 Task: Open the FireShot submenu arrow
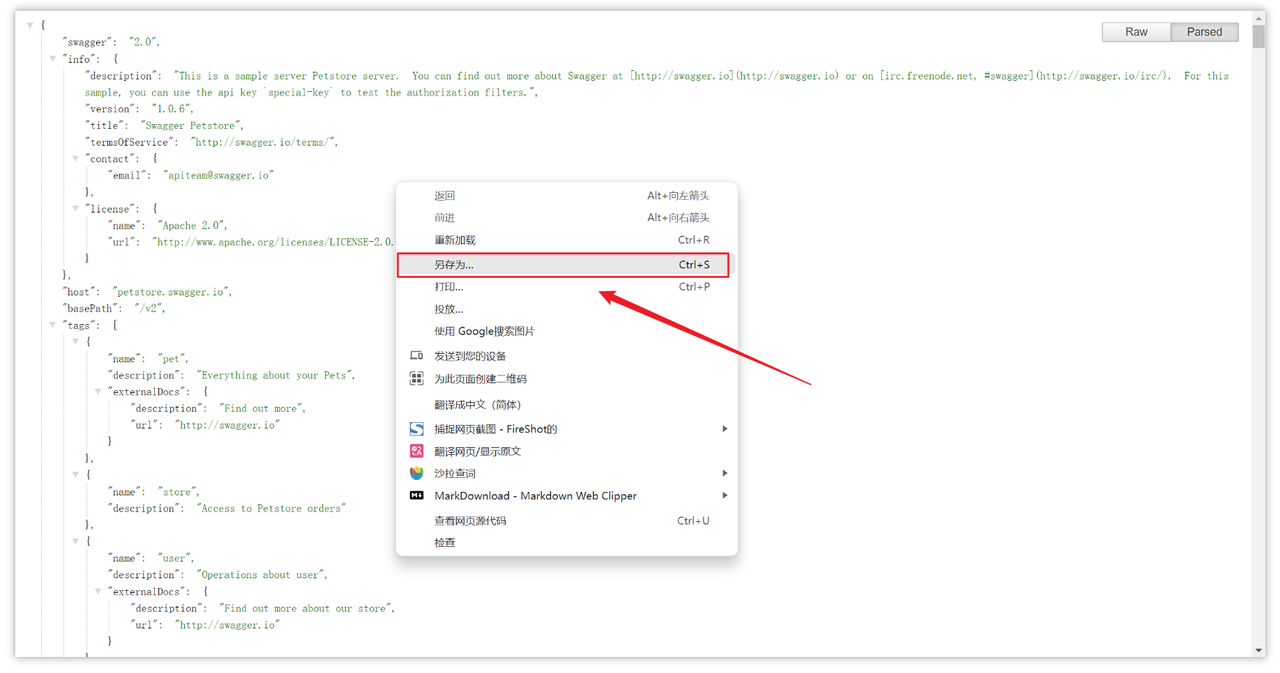727,428
